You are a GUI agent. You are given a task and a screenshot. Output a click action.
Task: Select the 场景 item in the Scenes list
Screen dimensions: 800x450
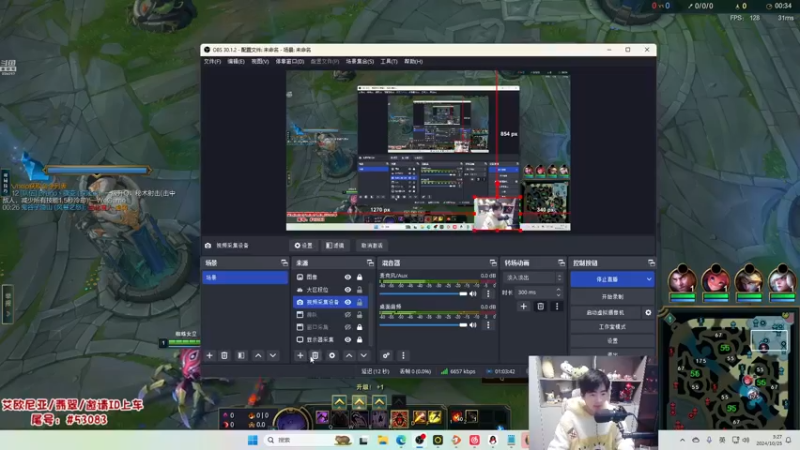click(x=245, y=277)
